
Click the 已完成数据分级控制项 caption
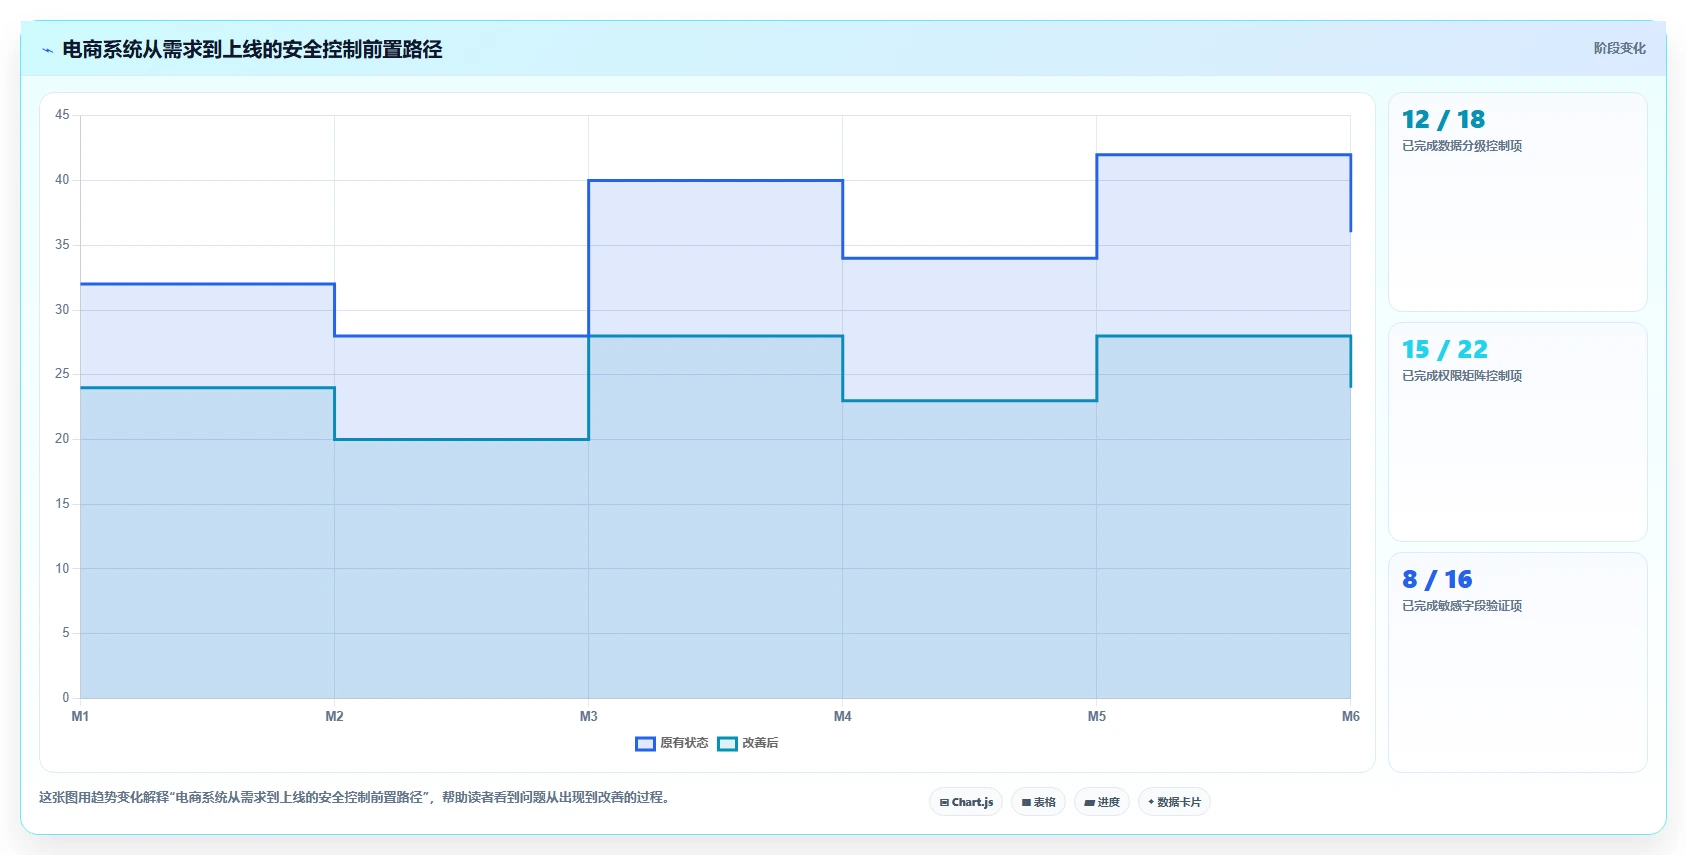coord(1462,146)
